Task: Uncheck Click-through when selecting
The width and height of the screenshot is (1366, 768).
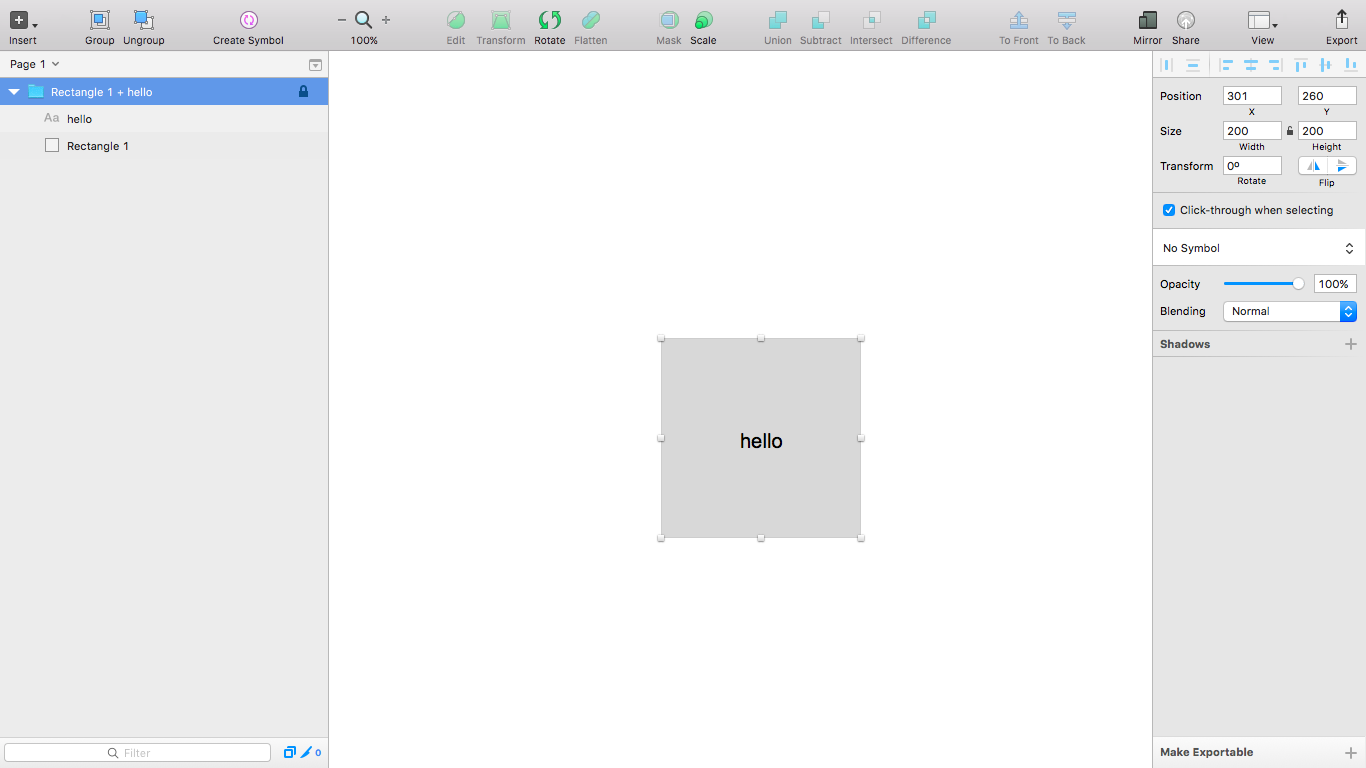Action: pos(1168,210)
